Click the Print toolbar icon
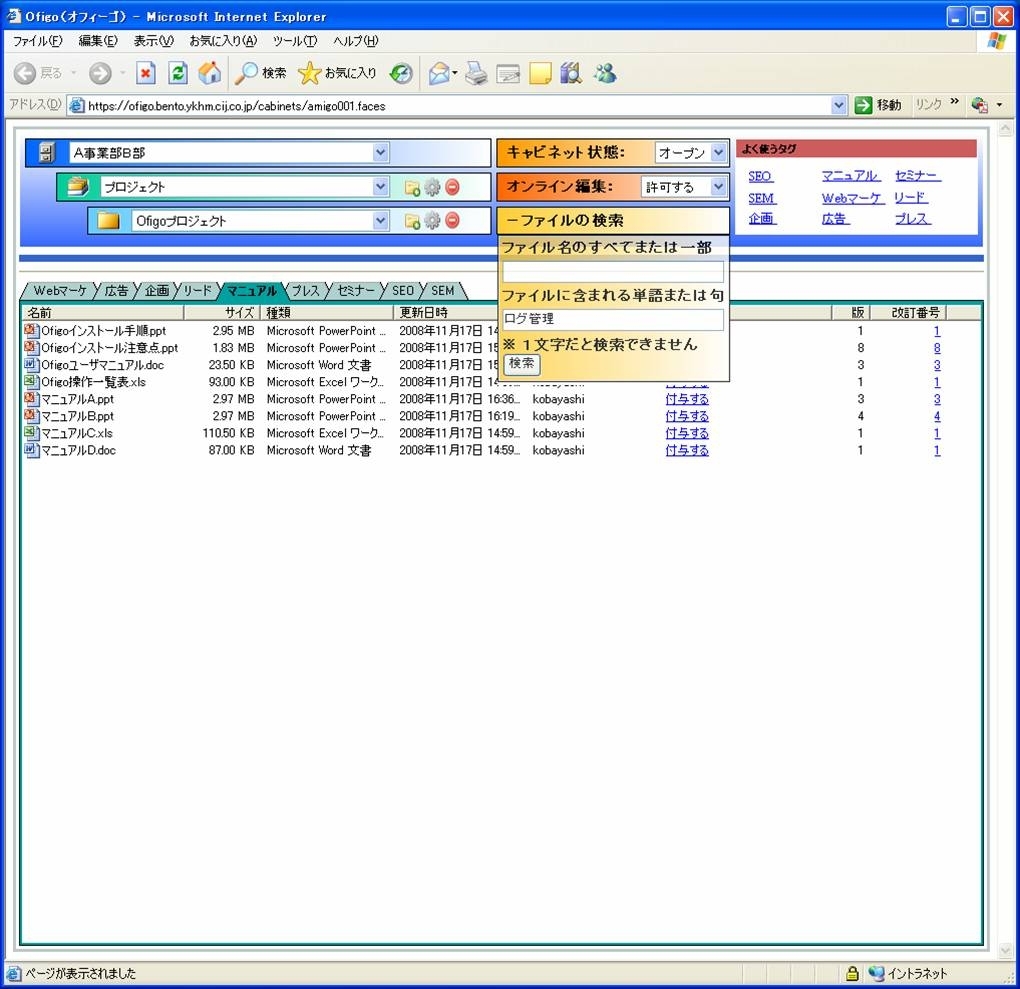This screenshot has height=989, width=1020. [x=476, y=73]
